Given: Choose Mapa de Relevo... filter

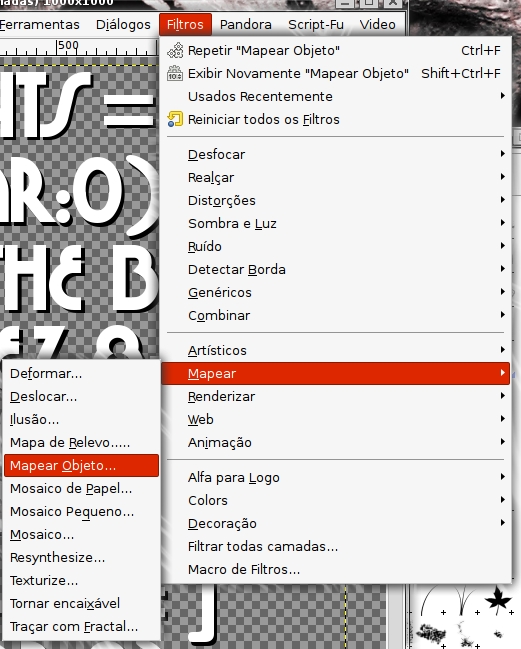Looking at the screenshot, I should 81,442.
